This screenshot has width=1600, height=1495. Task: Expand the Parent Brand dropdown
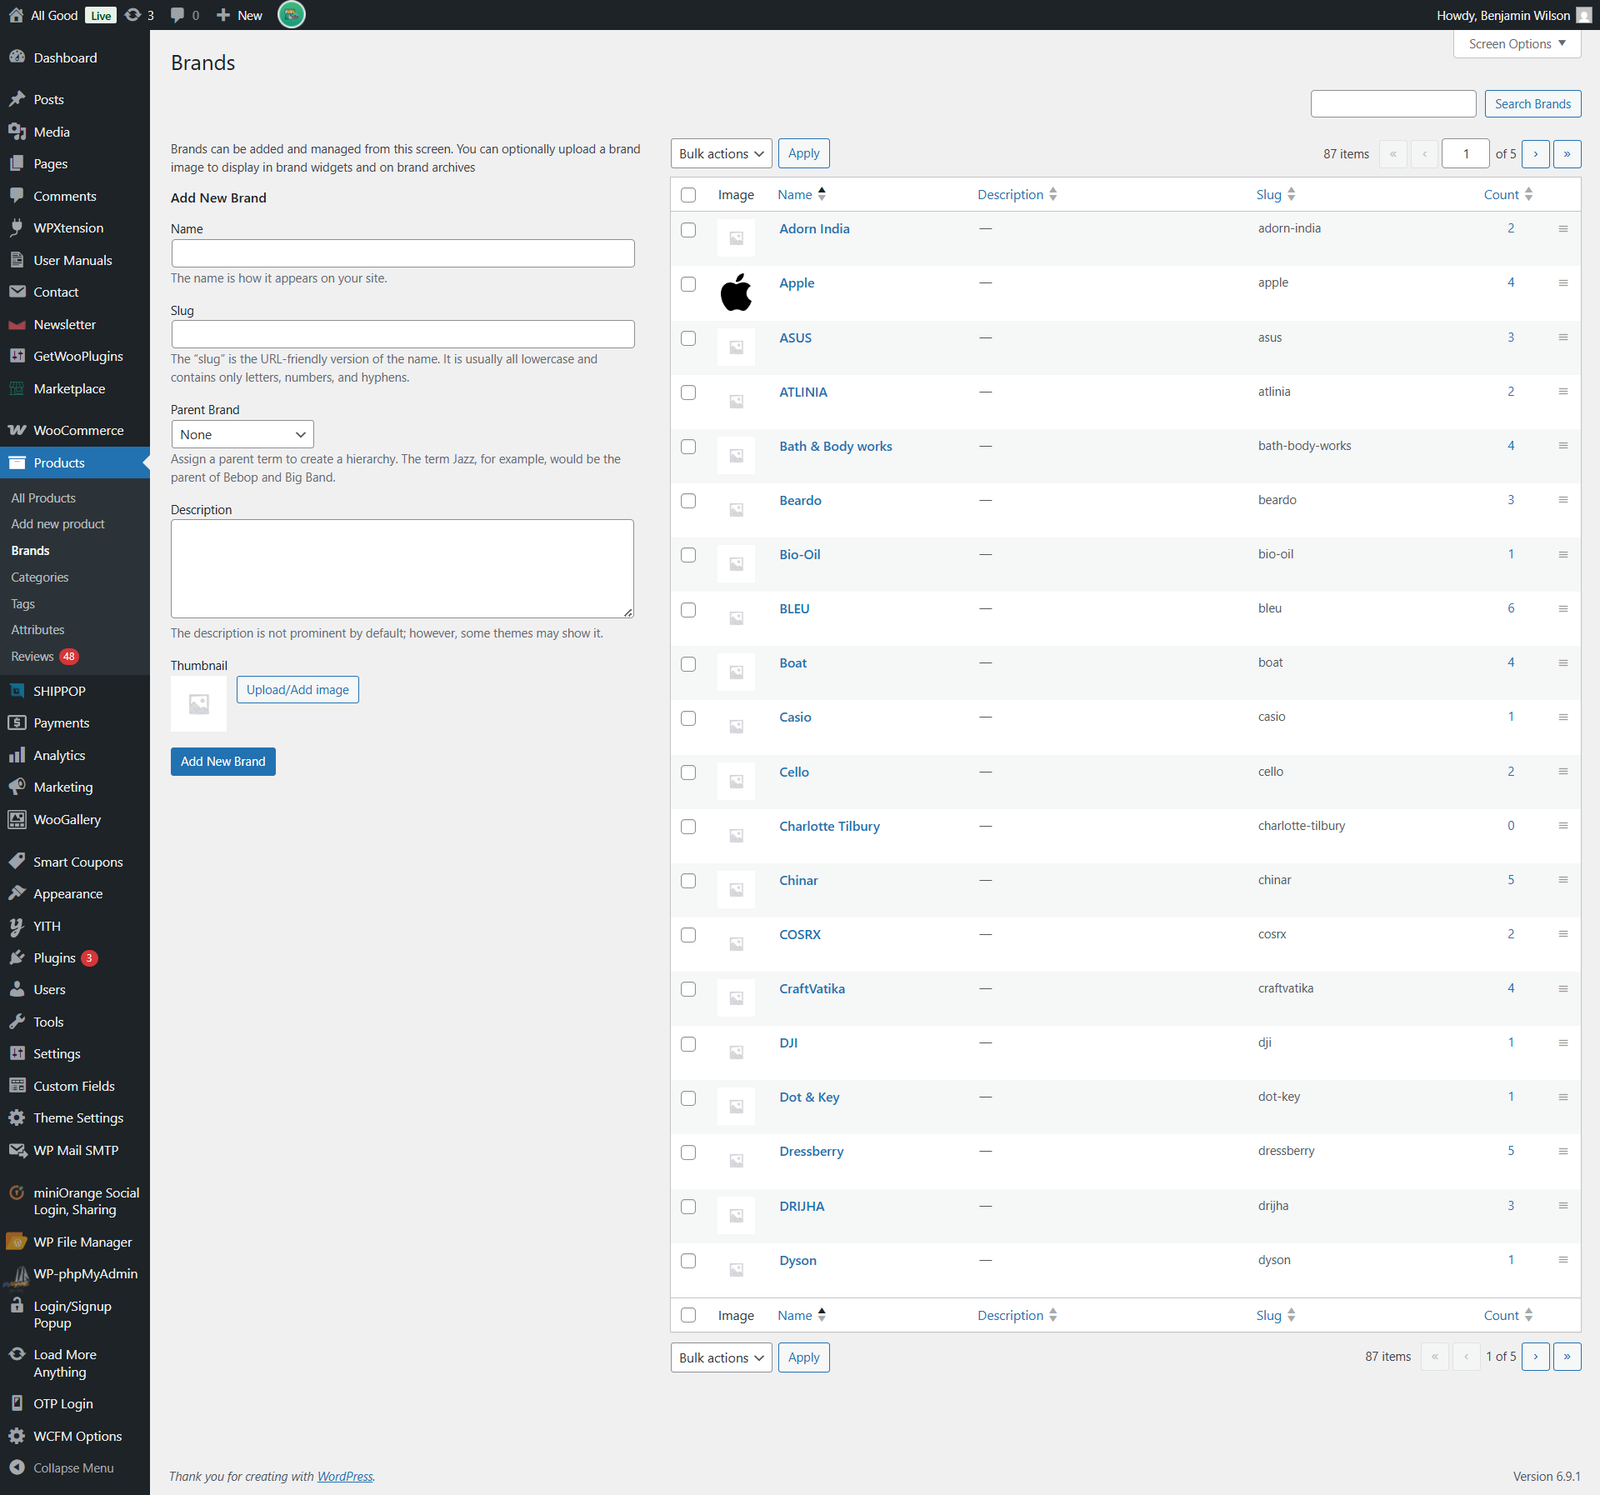(242, 434)
